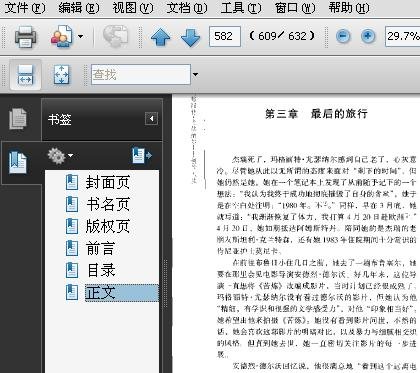Open the Bookmarks panel icon

point(18,163)
